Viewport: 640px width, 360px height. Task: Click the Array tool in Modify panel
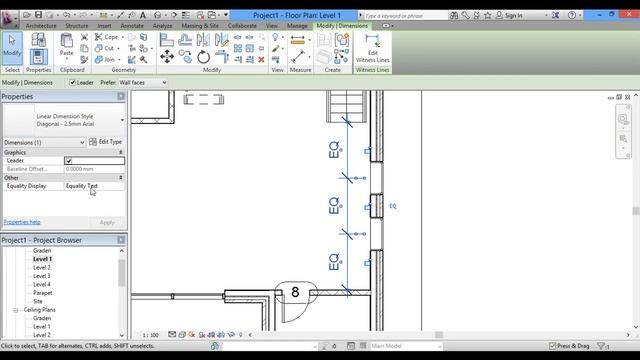tap(238, 48)
